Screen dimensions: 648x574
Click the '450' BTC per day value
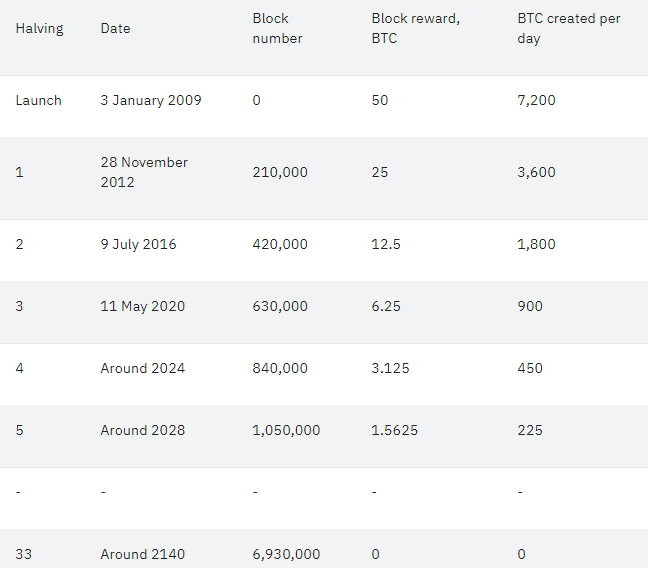tap(530, 368)
